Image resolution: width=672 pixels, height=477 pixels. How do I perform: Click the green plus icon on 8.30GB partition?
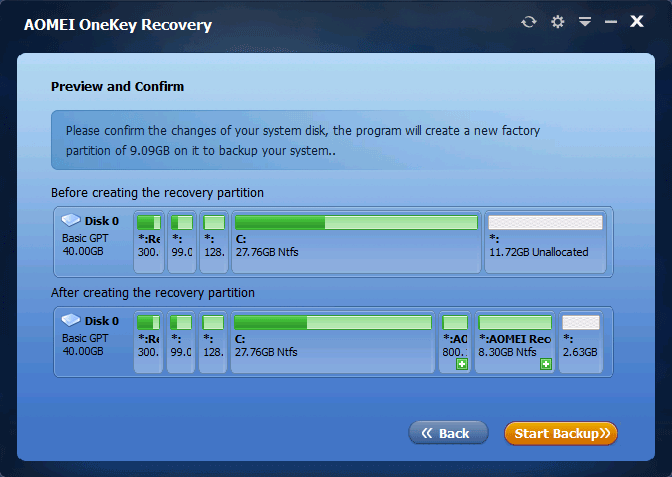pyautogui.click(x=546, y=364)
